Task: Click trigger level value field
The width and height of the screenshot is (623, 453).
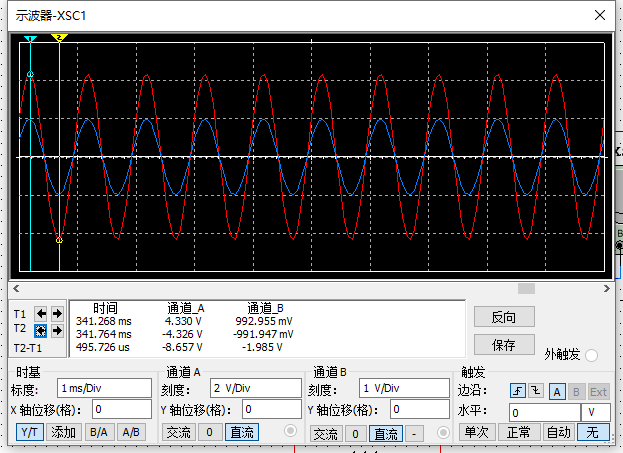Action: point(544,412)
